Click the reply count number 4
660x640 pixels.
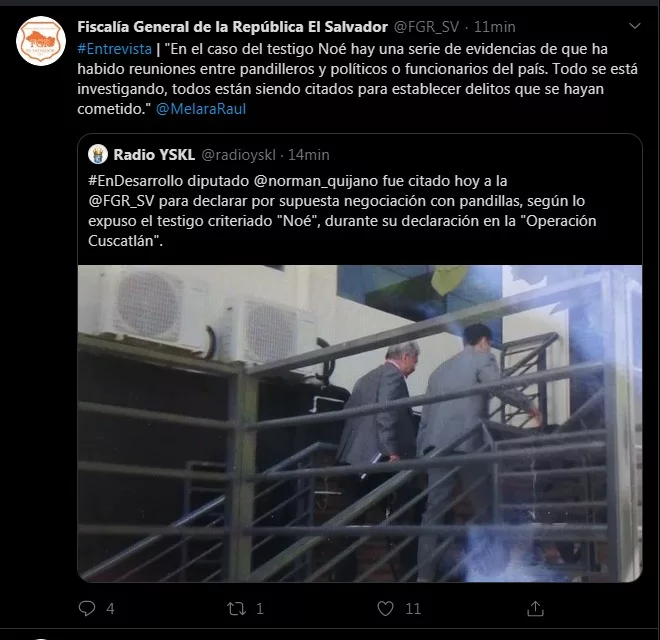(x=110, y=609)
